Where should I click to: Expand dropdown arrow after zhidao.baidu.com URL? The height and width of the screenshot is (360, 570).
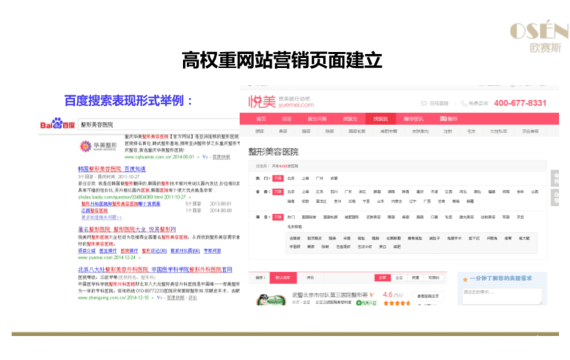click(x=190, y=197)
